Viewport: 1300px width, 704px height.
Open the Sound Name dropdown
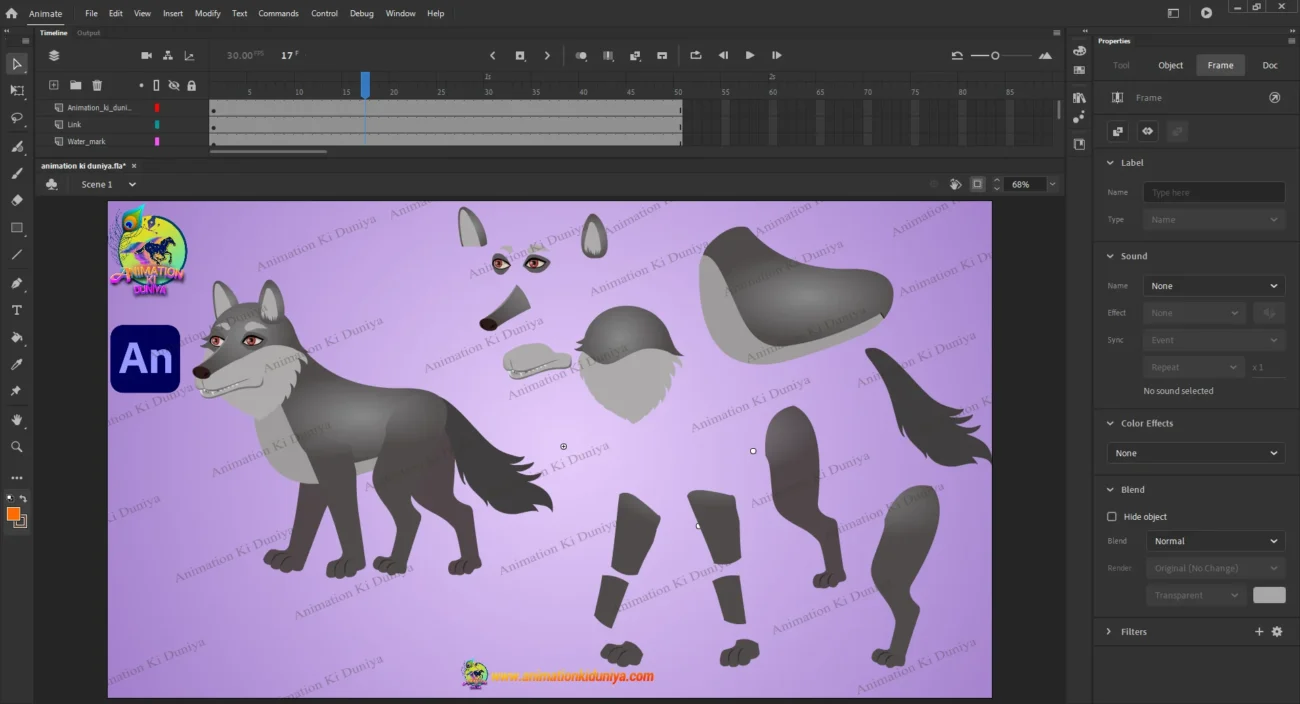pos(1214,286)
